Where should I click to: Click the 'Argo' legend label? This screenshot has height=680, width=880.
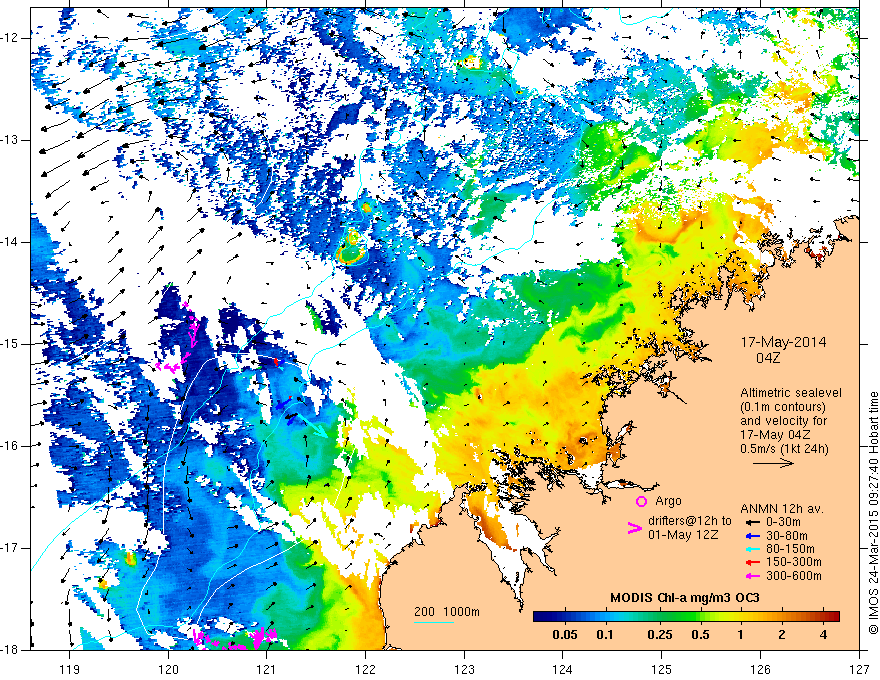click(x=668, y=501)
